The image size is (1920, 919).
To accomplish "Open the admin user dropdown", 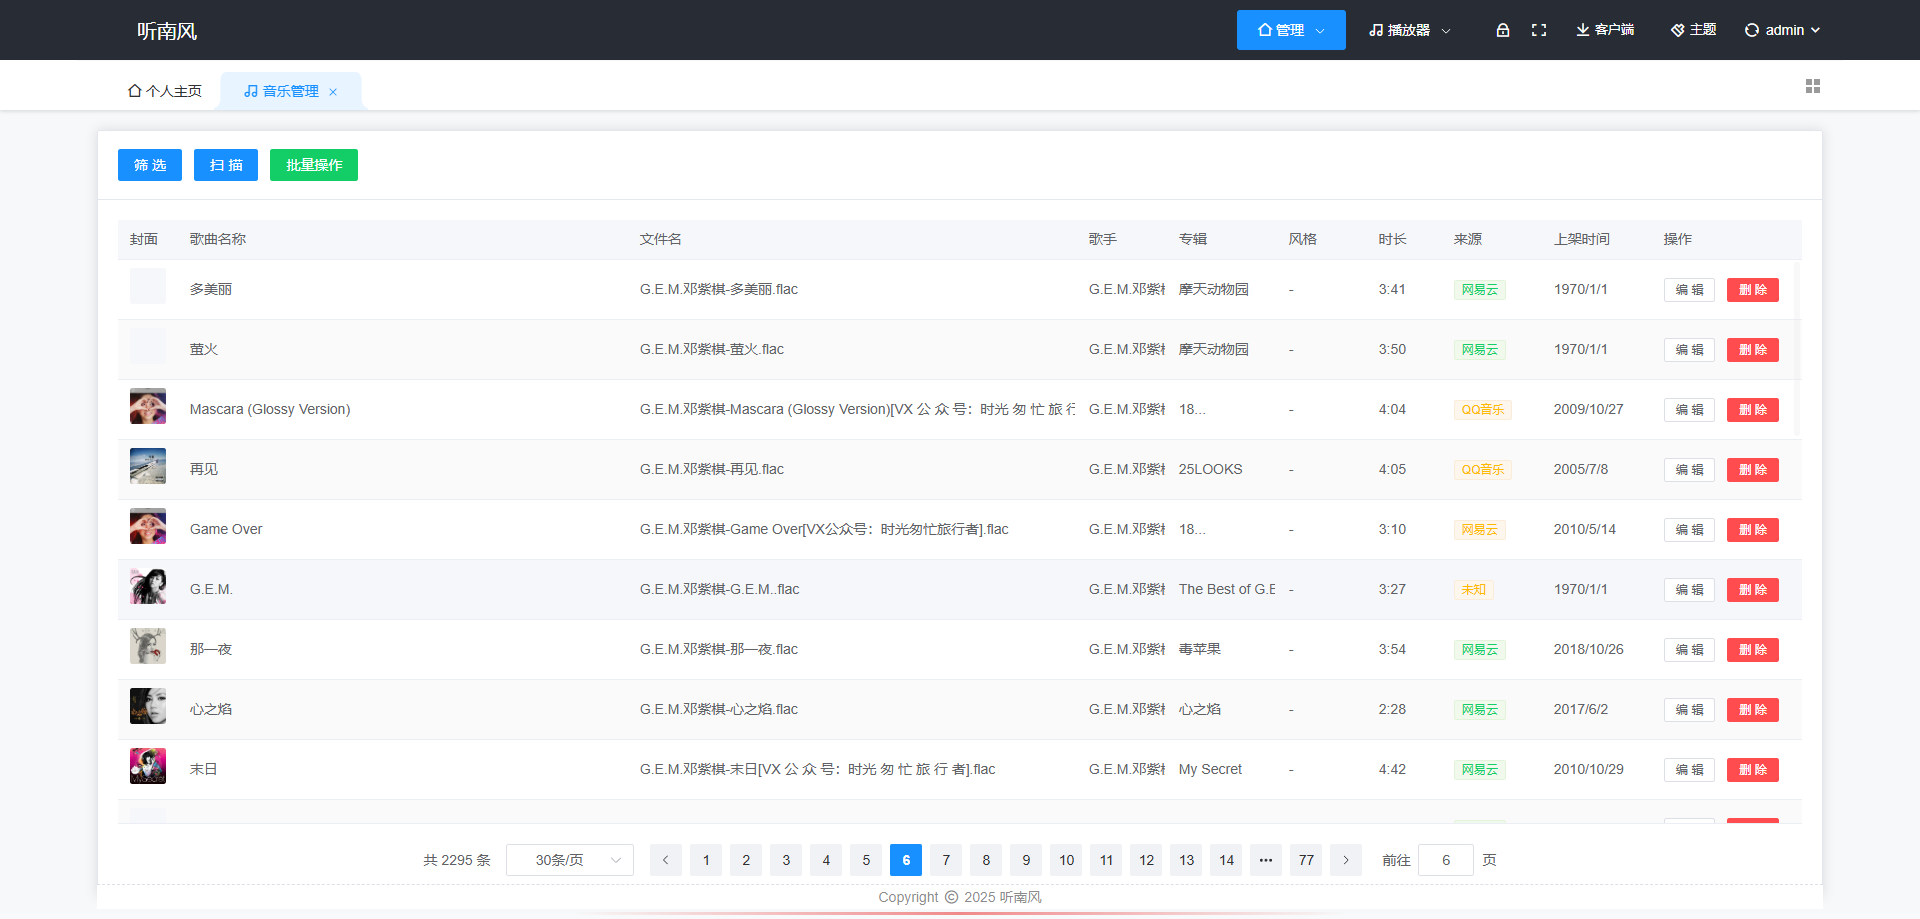I will [x=1782, y=30].
